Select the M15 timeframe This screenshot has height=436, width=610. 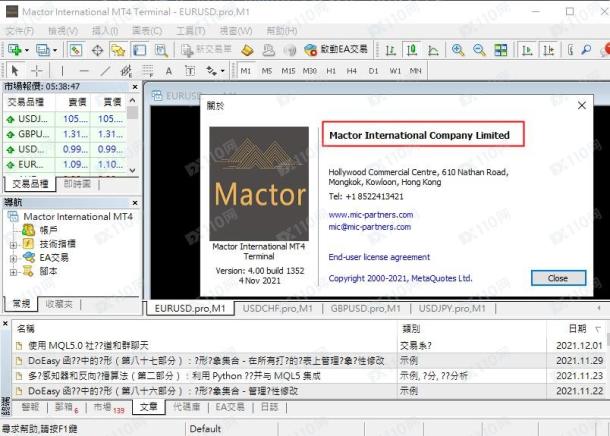(288, 71)
